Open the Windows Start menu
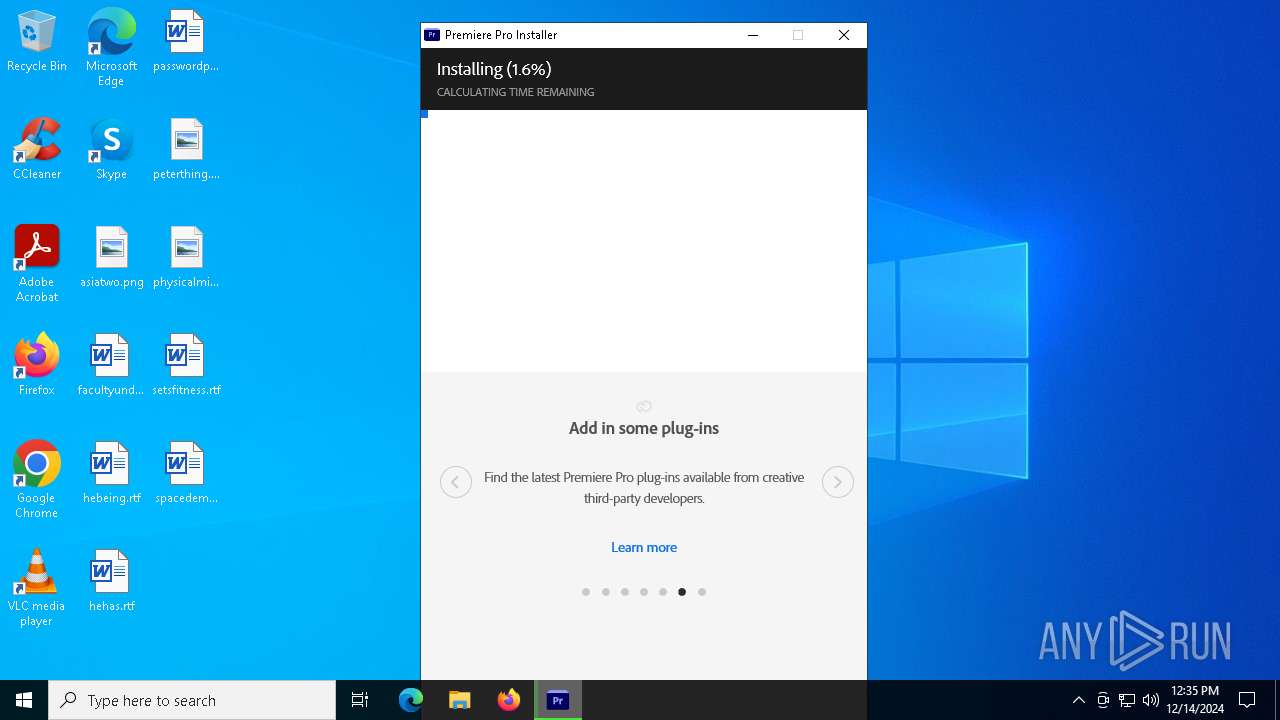 pos(24,700)
